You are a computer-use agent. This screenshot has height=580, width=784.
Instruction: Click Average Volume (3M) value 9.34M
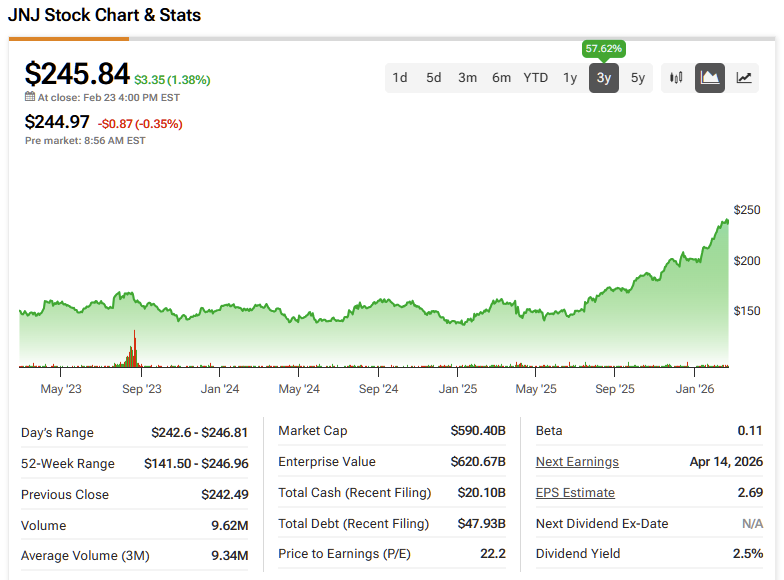point(230,556)
